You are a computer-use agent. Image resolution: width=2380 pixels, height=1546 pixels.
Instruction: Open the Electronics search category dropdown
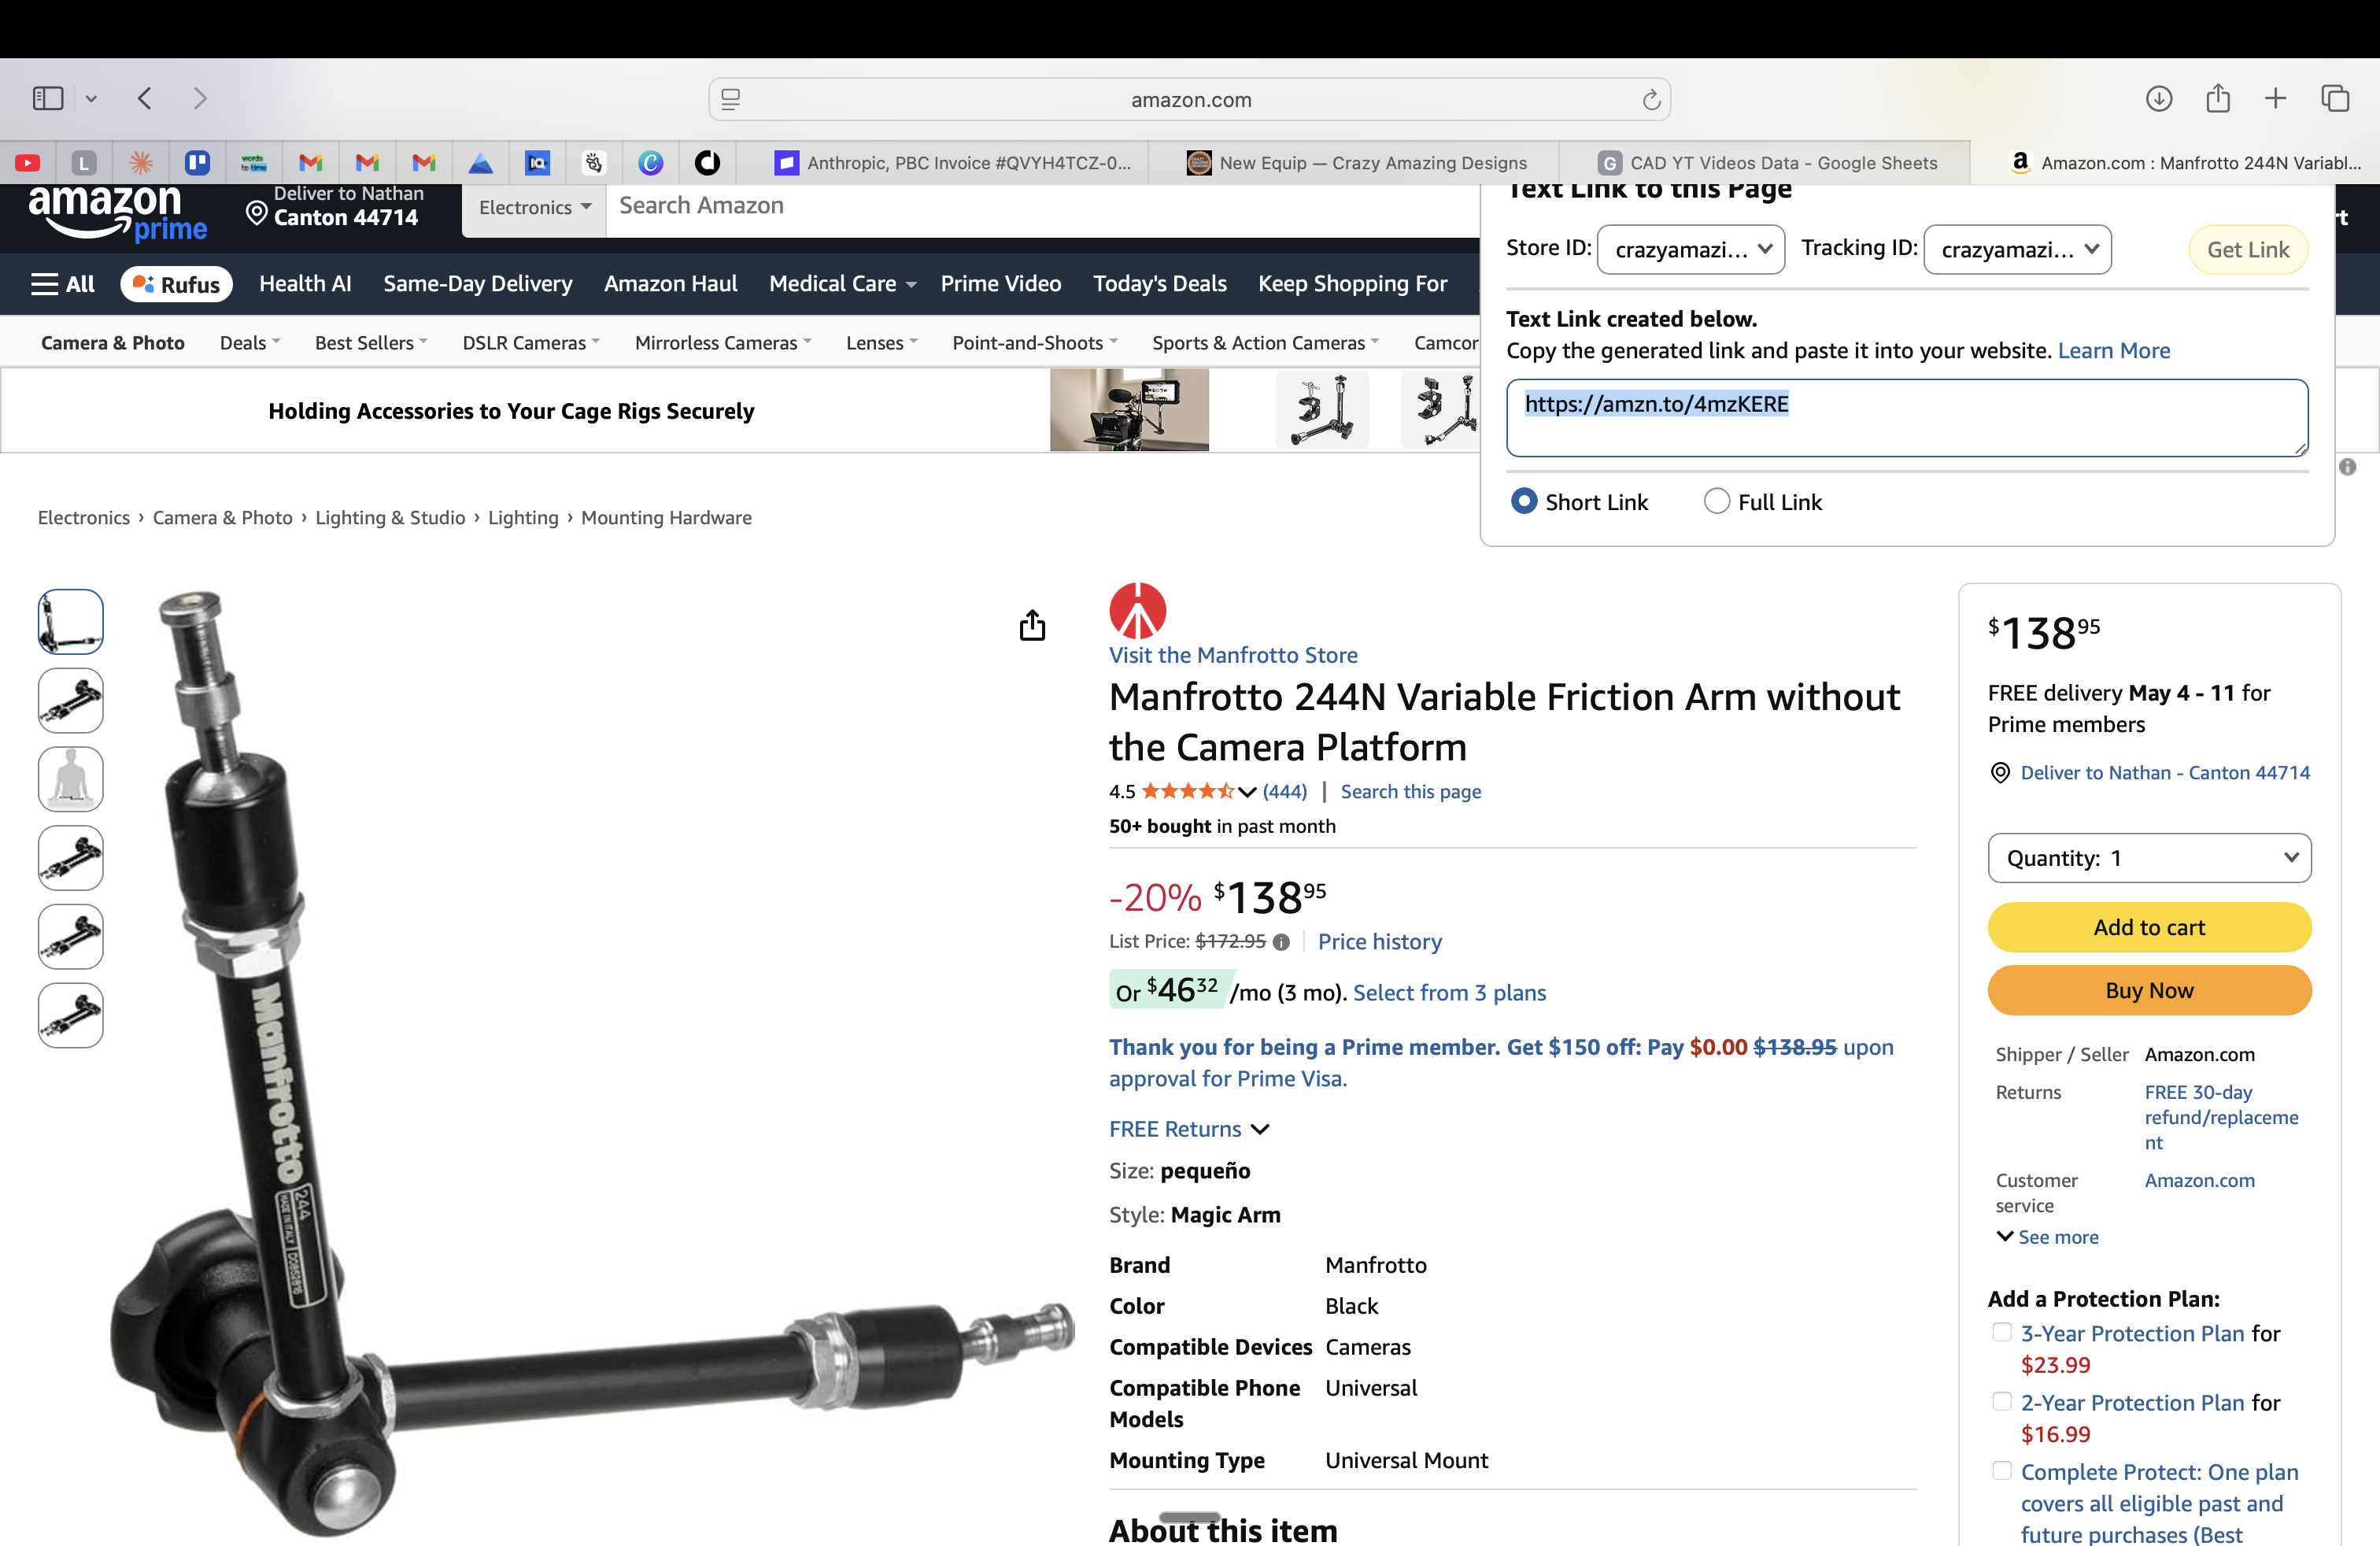tap(534, 207)
